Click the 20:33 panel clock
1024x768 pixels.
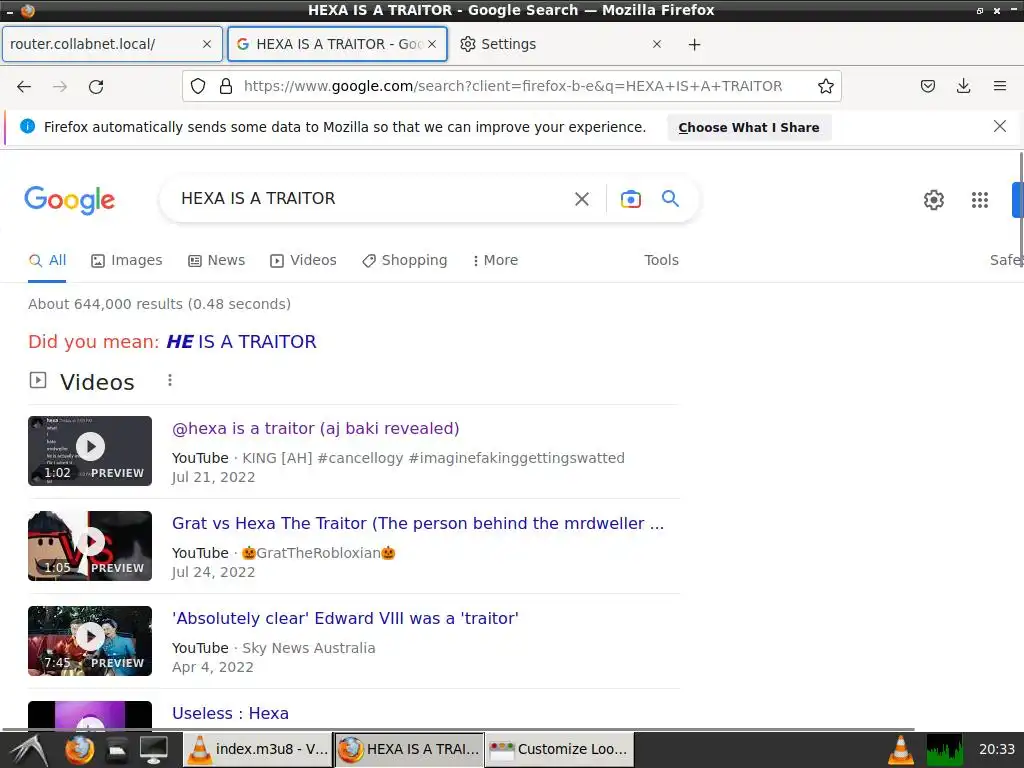pos(997,749)
